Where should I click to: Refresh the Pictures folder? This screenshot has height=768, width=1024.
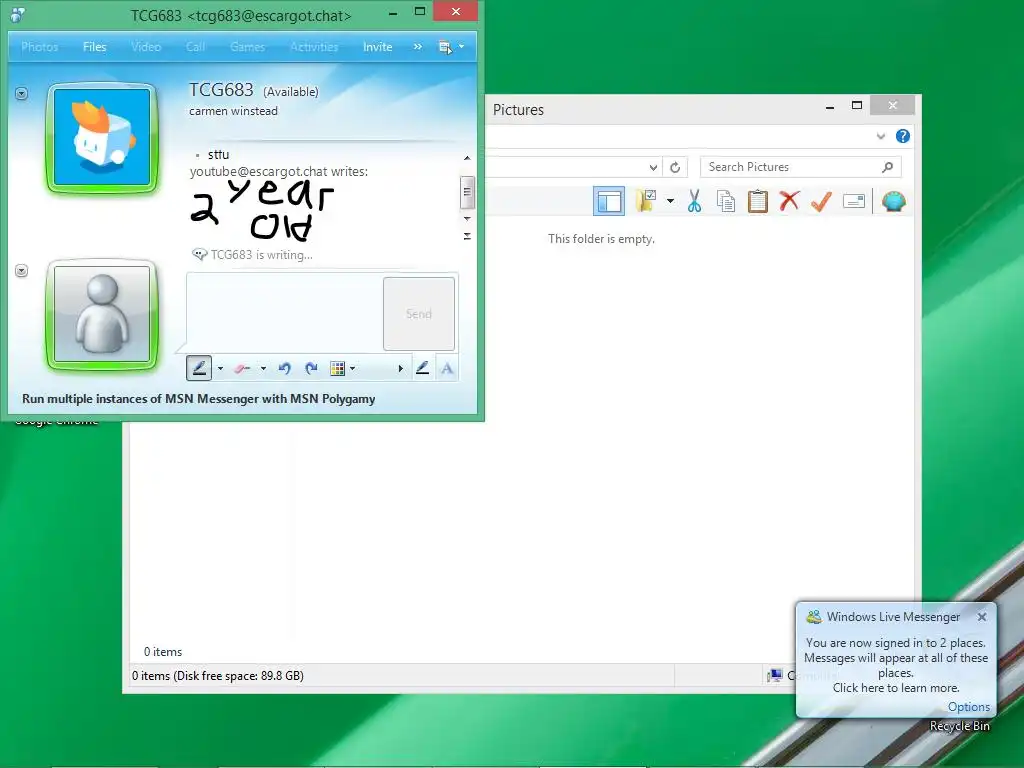[x=675, y=167]
